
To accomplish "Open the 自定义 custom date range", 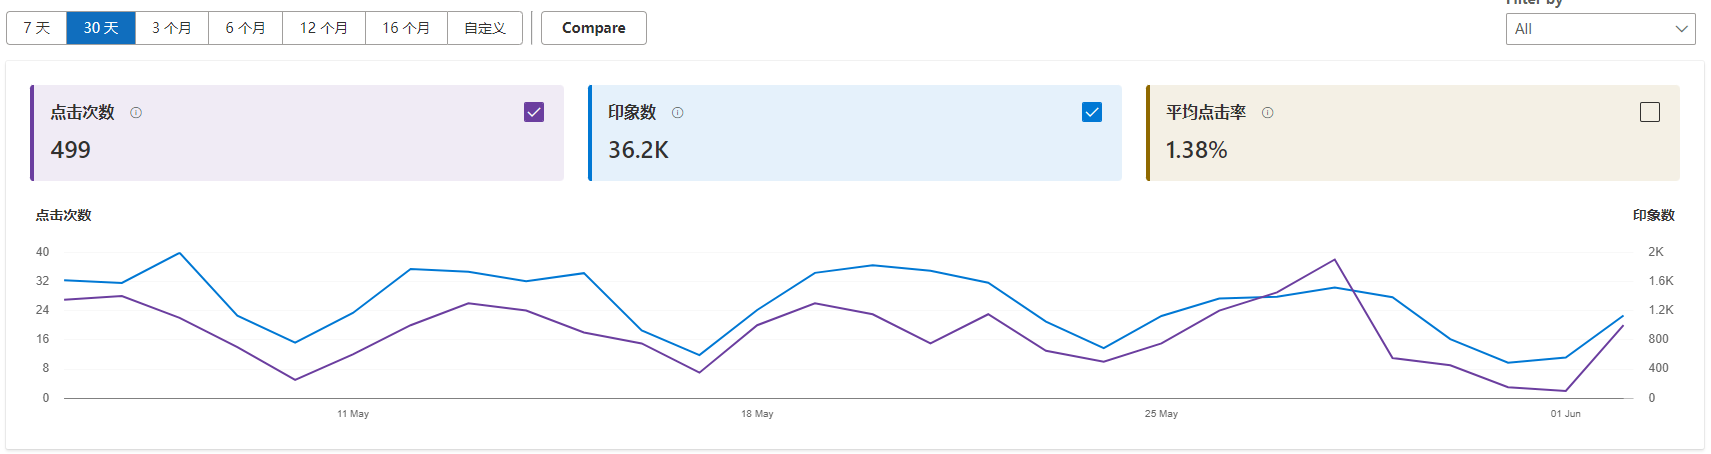I will click(x=485, y=28).
